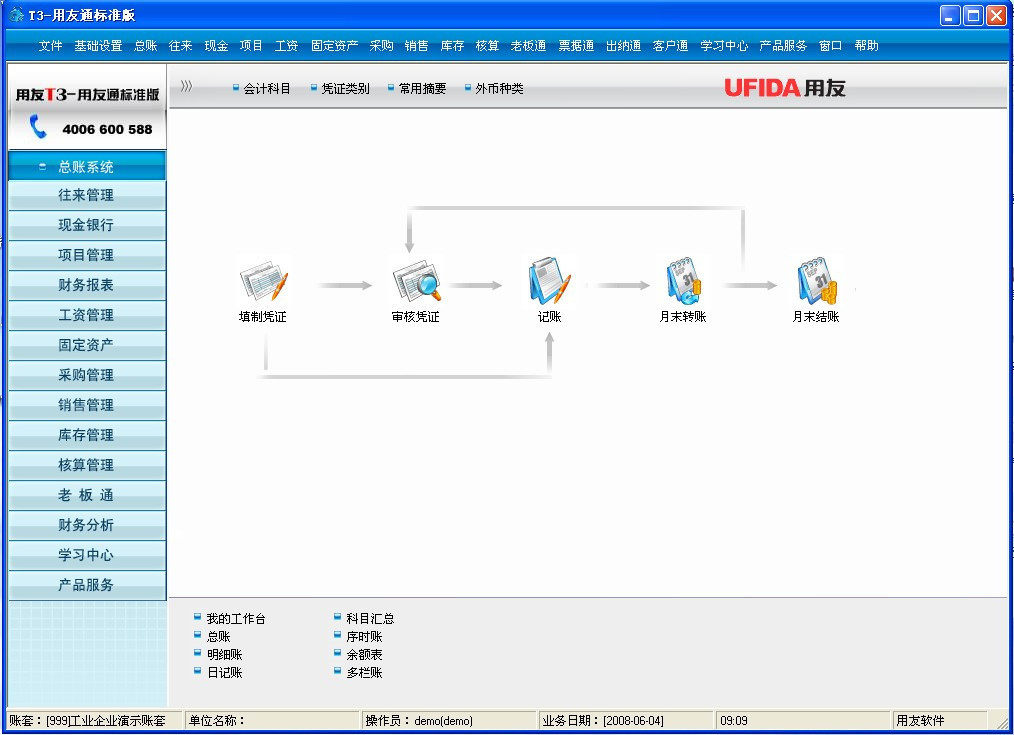Open the 基础设置 menu
The image size is (1014, 735).
tap(98, 46)
